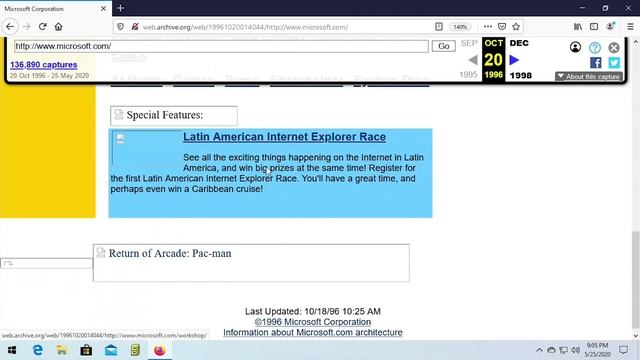Click the page vertical scrollbar thumb
This screenshot has height=360, width=640.
click(636, 279)
